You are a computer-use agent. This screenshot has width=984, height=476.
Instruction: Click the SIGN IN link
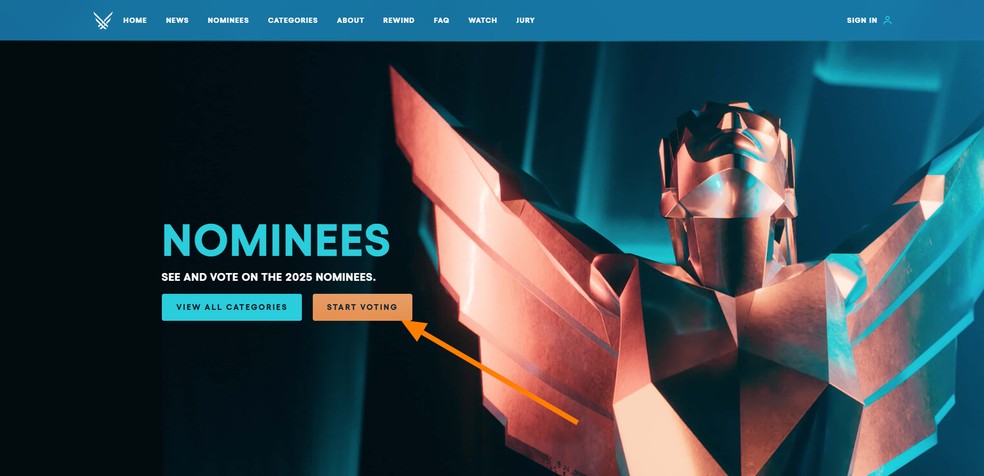click(862, 21)
